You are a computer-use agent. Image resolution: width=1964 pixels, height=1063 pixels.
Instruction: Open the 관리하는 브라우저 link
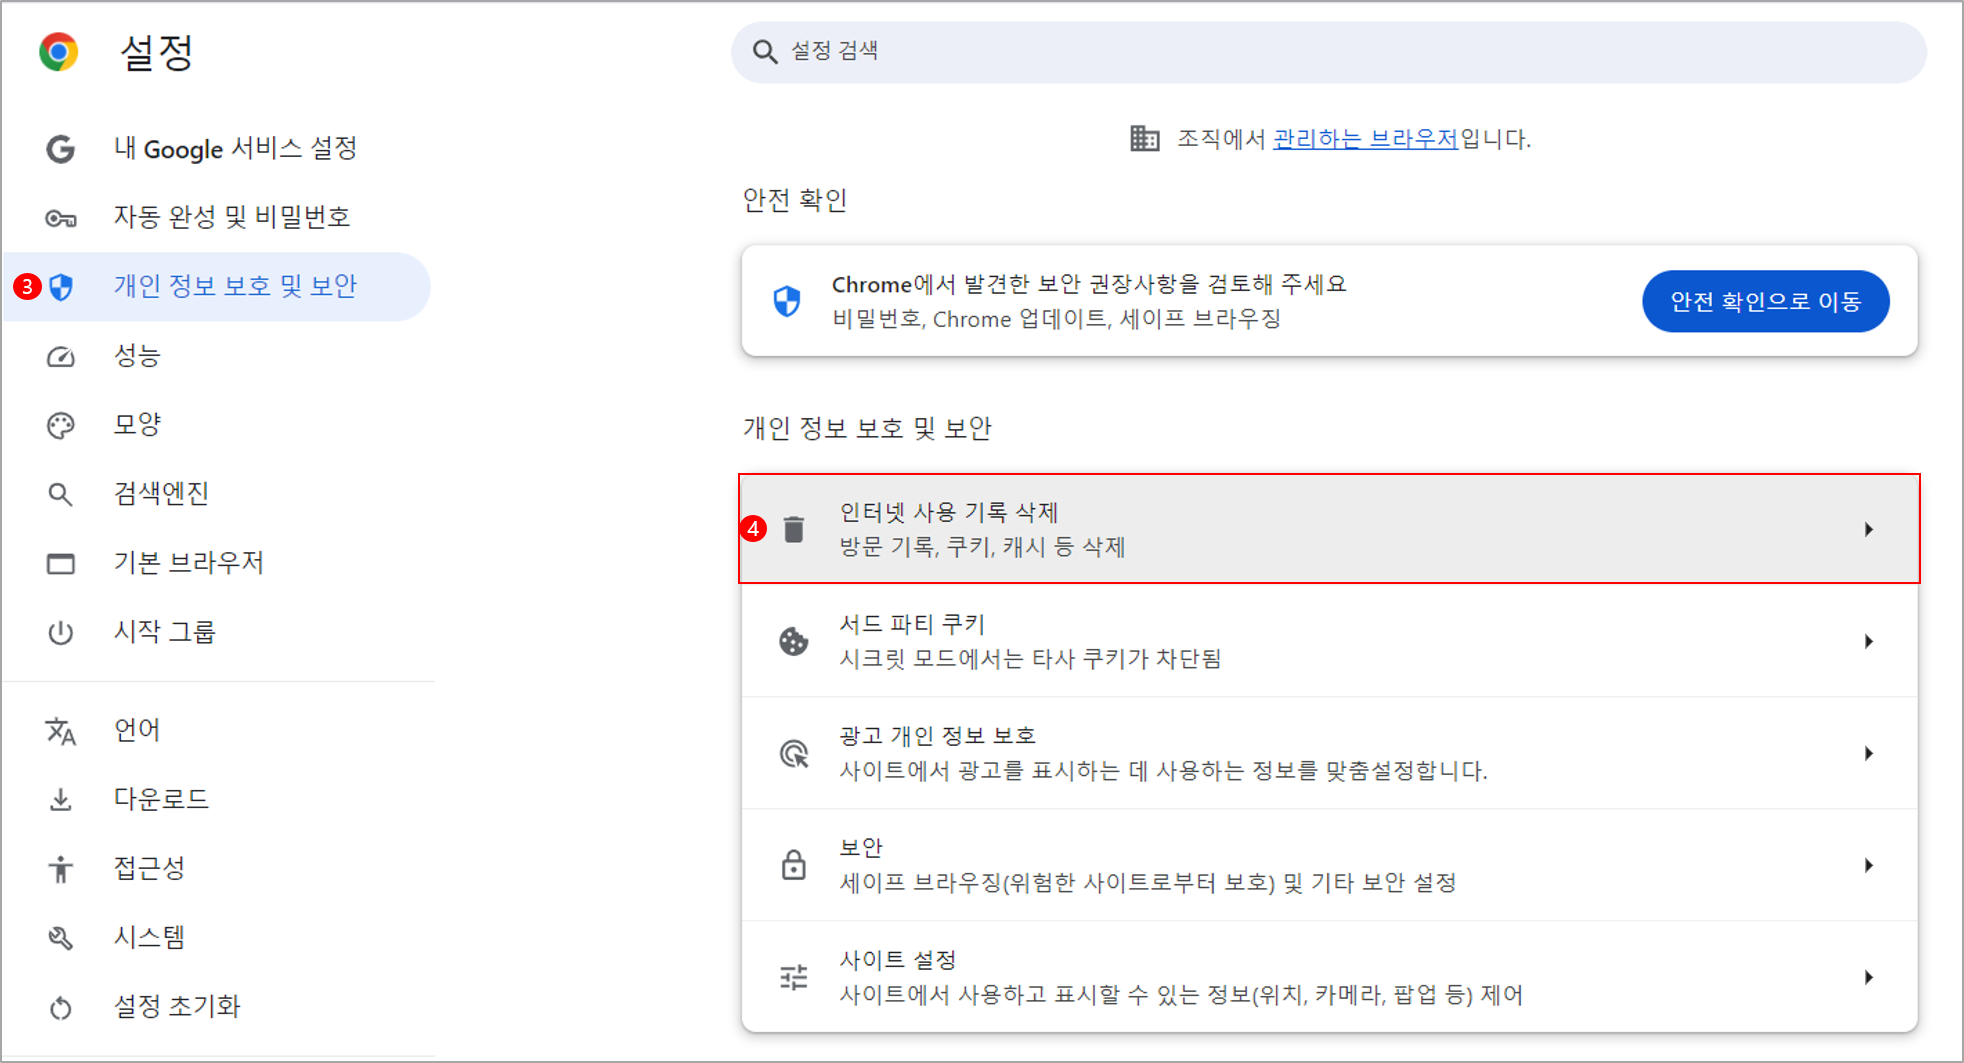[x=1365, y=139]
